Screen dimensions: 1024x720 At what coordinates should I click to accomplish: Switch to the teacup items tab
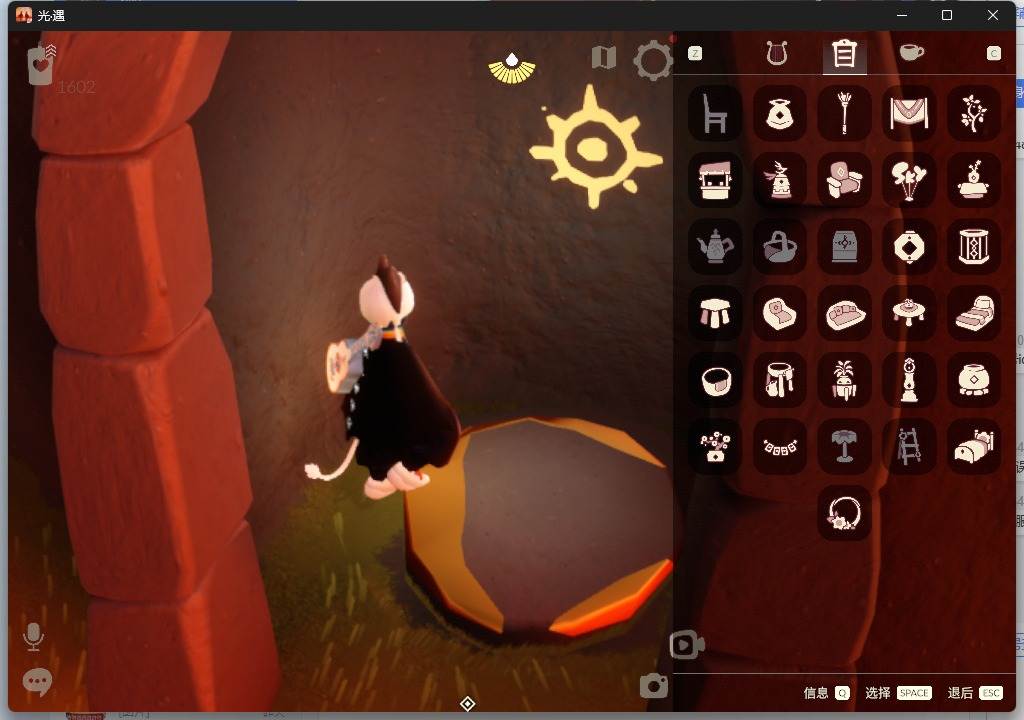[912, 52]
